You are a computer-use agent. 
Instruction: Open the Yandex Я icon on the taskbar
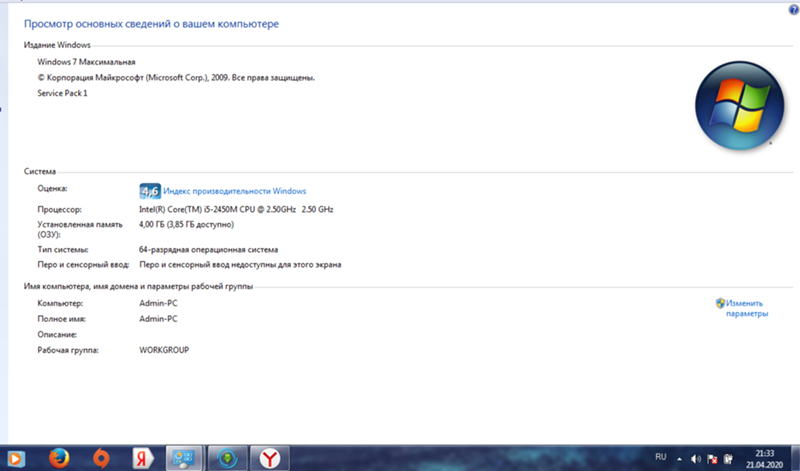click(143, 458)
